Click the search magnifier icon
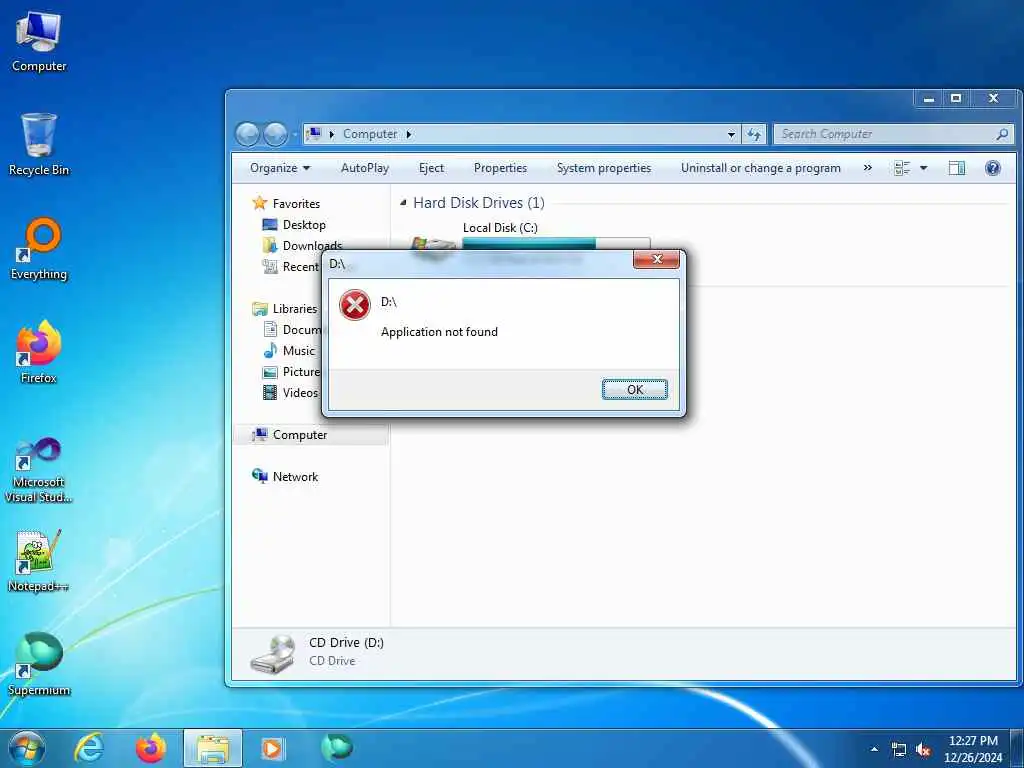Screen dimensions: 1024x768 (1002, 134)
